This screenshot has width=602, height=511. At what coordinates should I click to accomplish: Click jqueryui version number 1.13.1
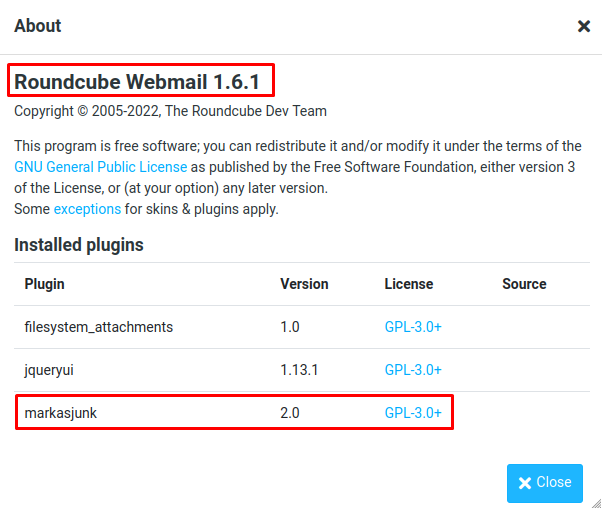point(299,370)
